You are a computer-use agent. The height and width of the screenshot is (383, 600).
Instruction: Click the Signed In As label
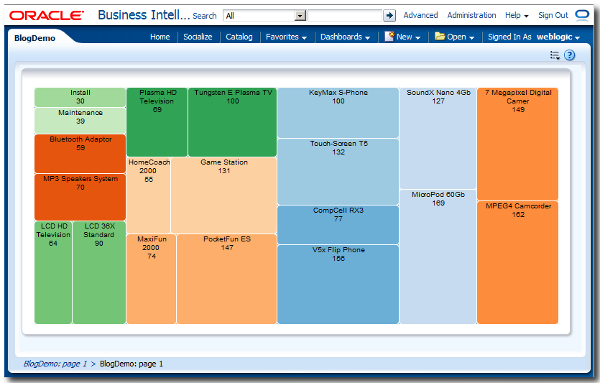point(510,37)
